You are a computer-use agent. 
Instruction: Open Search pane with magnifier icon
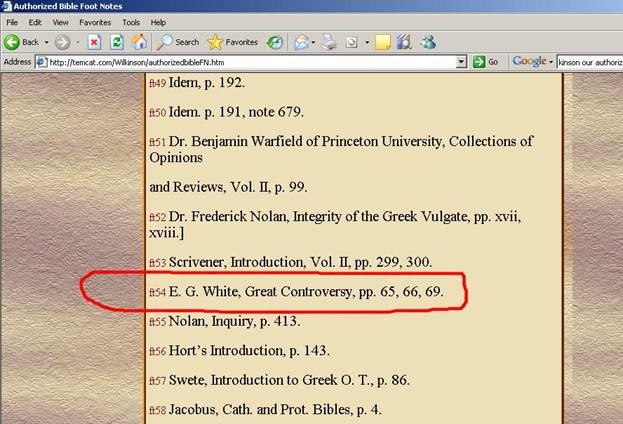(178, 42)
